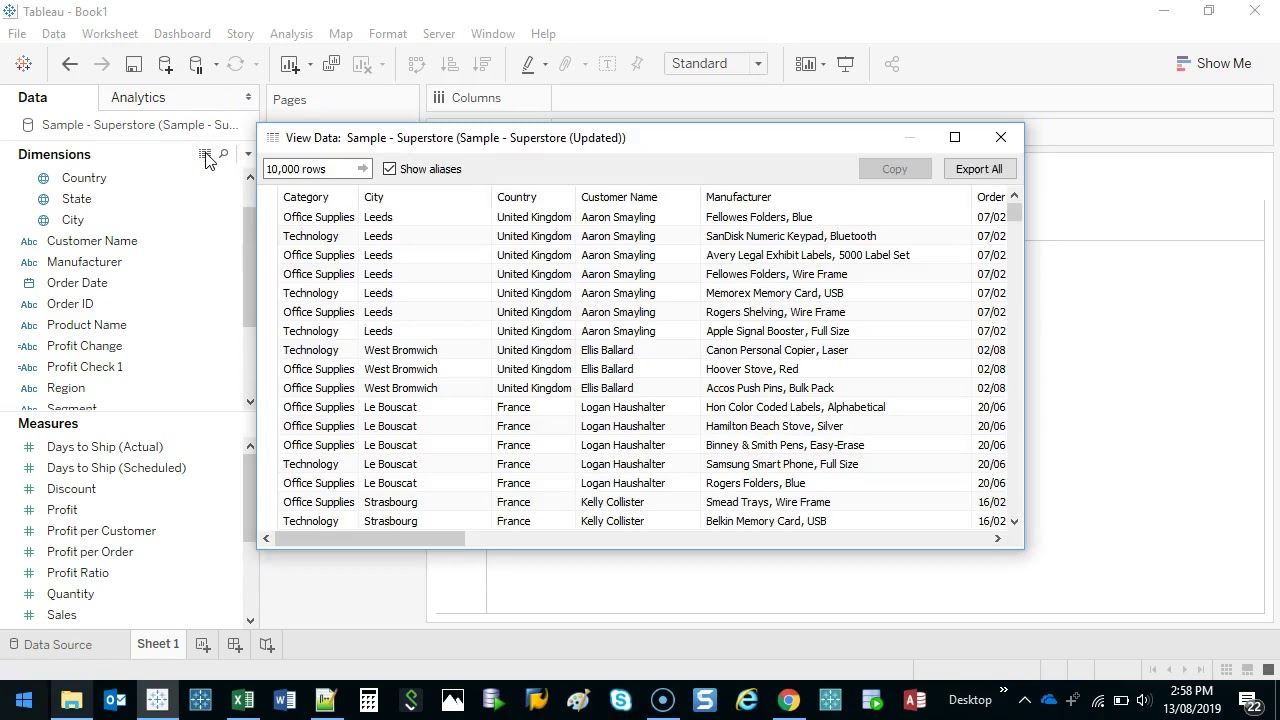Open Outlook from the Windows taskbar
This screenshot has width=1280, height=720.
[115, 700]
